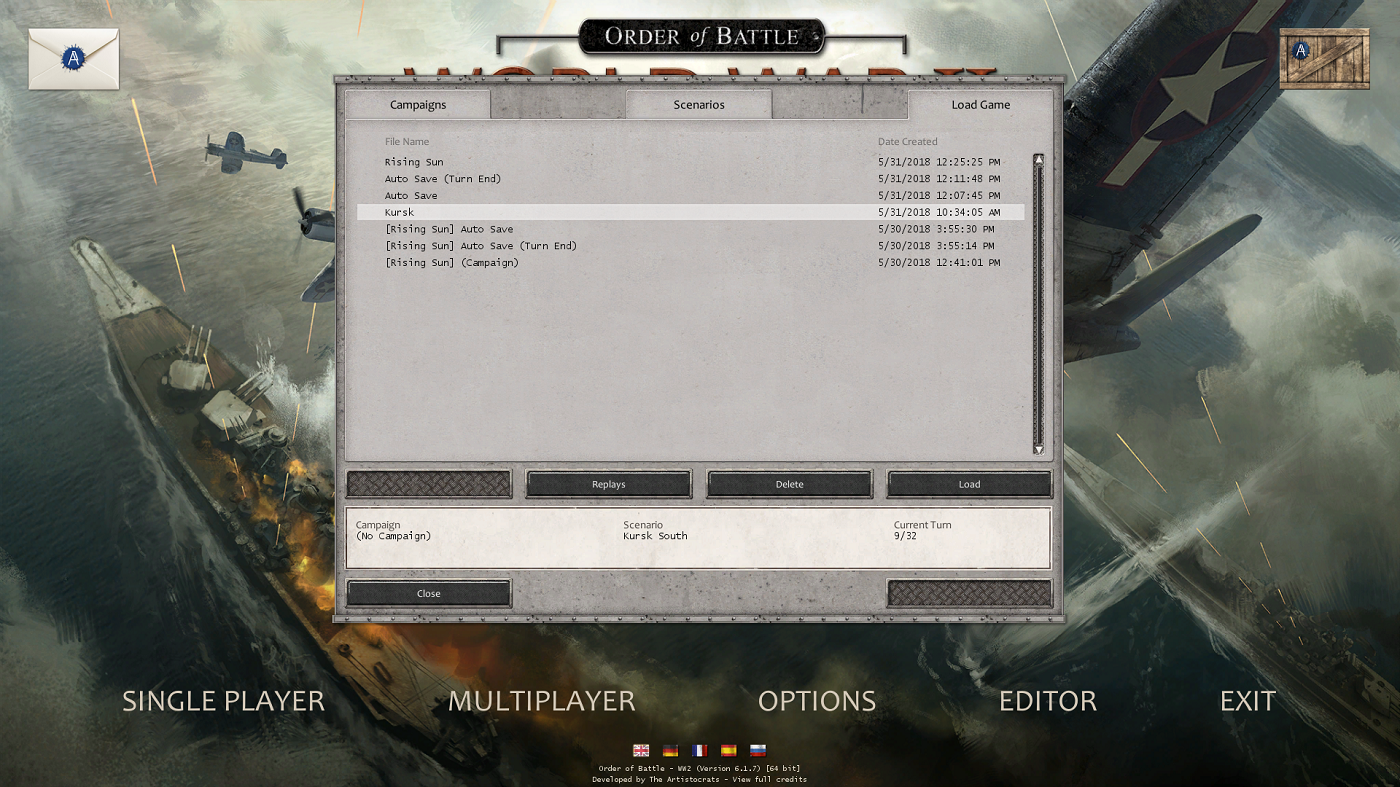The height and width of the screenshot is (787, 1400).
Task: Select '[Rising Sun] Auto Save (Turn End)' row
Action: coord(690,246)
